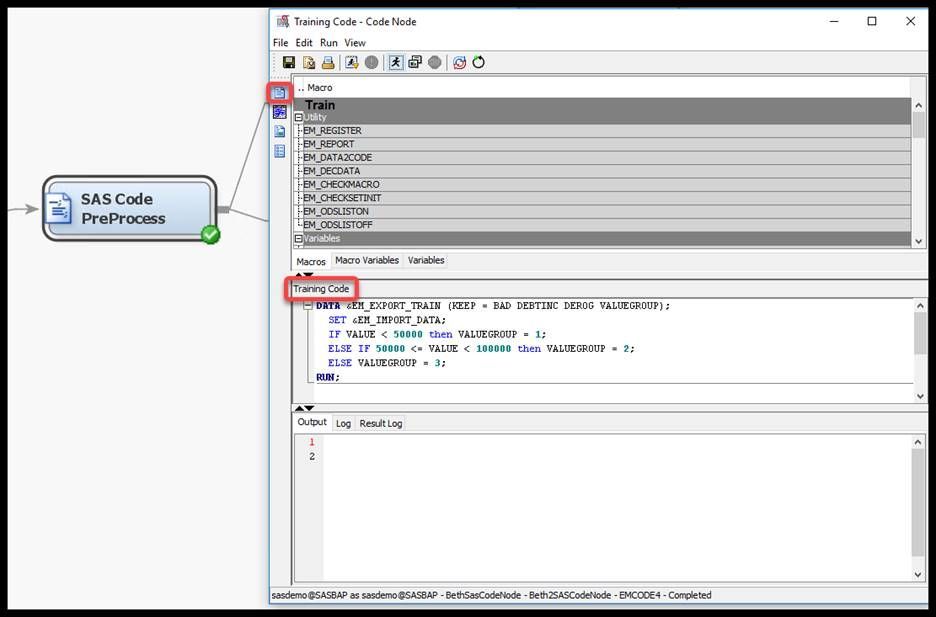Click scroll up arrow in output pane
The height and width of the screenshot is (617, 936).
point(918,442)
